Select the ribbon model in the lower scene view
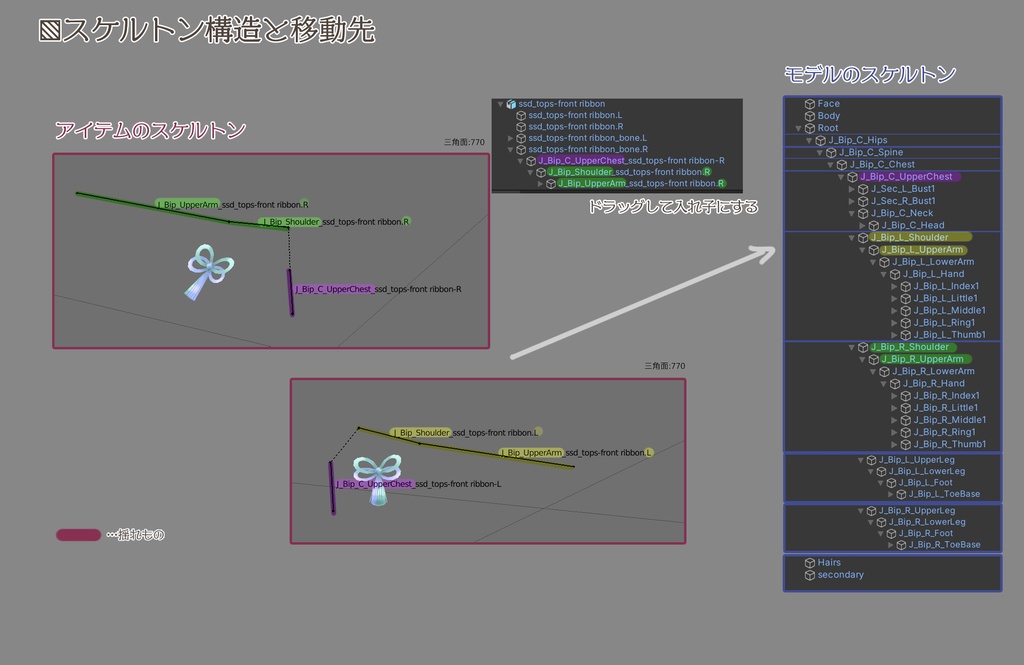The height and width of the screenshot is (665, 1024). tap(377, 479)
